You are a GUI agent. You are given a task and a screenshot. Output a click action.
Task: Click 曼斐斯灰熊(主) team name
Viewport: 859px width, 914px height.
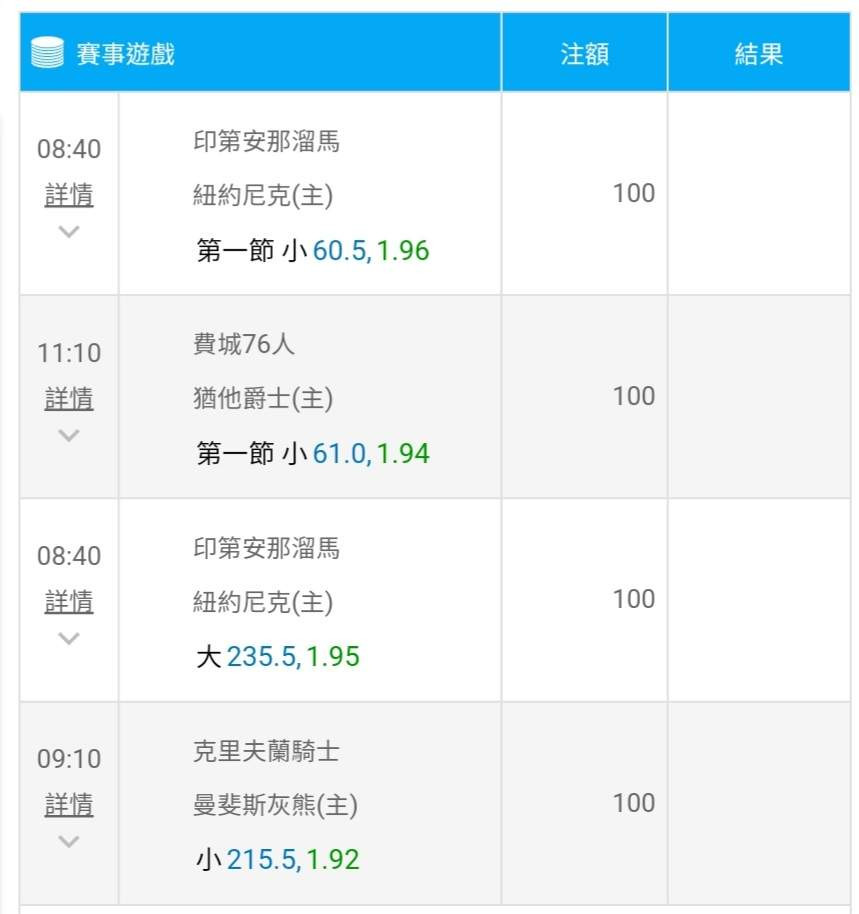(x=275, y=805)
